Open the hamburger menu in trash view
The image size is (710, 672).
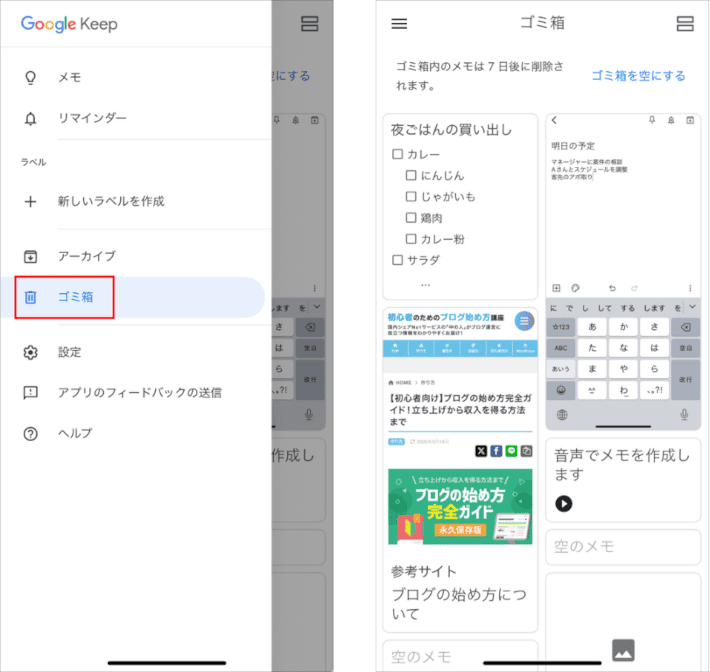point(399,24)
